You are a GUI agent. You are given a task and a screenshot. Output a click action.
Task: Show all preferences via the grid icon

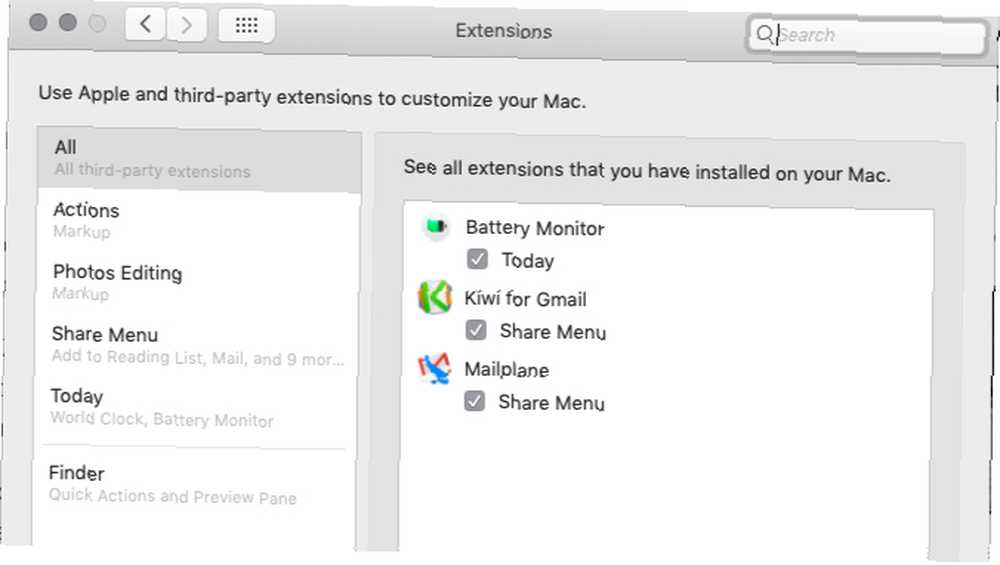click(x=247, y=26)
